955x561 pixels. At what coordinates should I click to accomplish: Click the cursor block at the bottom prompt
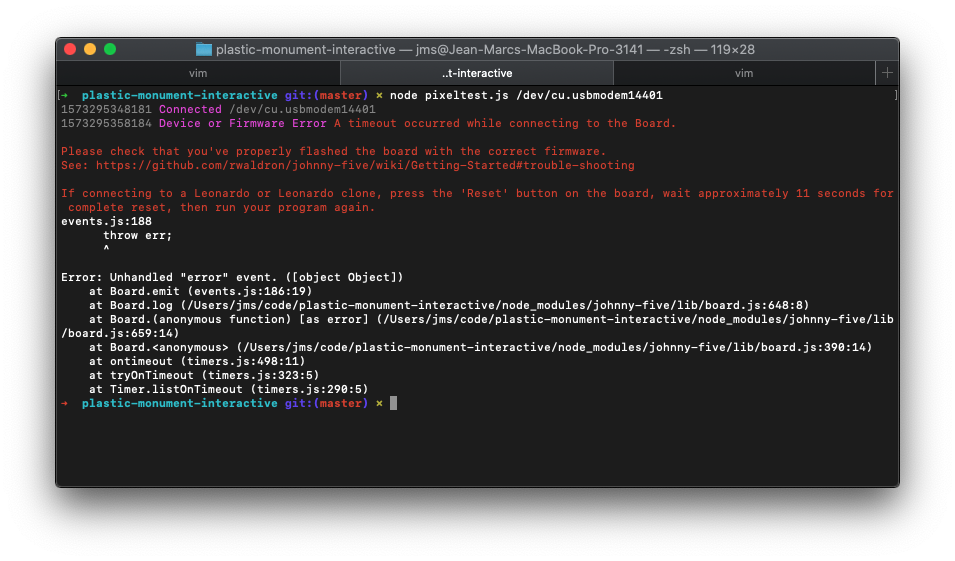click(393, 403)
